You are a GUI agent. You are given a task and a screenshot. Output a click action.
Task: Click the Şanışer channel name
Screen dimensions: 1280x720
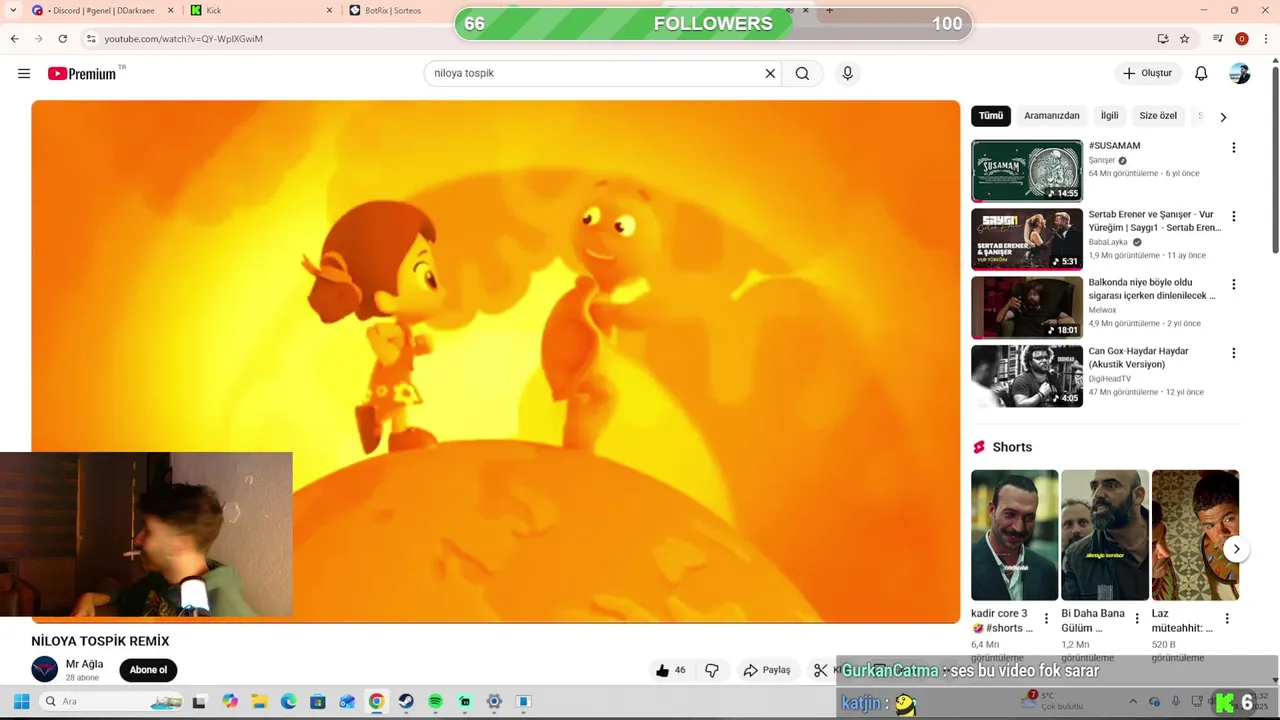tap(1102, 160)
